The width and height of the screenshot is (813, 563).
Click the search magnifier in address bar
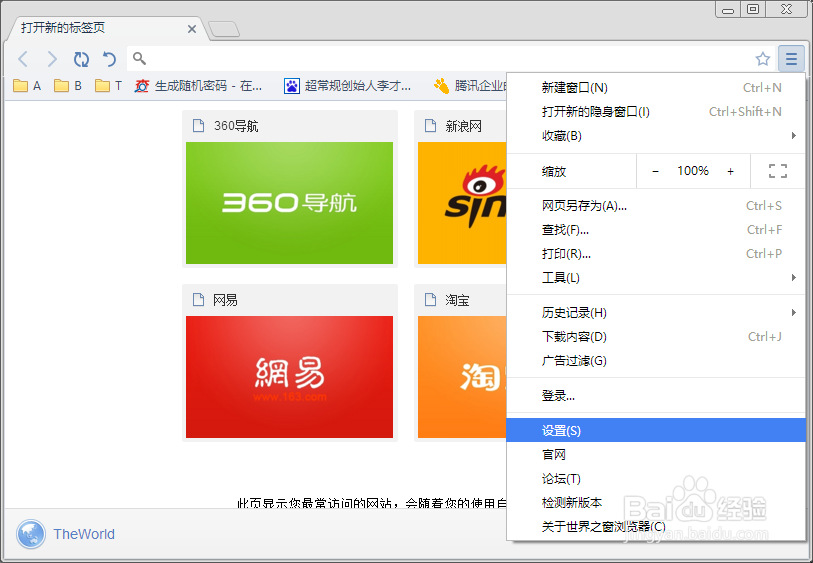point(139,58)
